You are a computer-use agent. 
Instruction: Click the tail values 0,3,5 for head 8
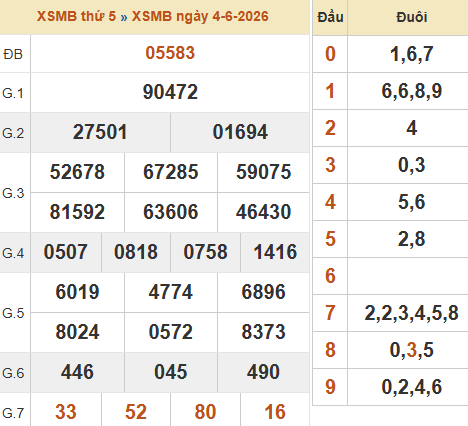coord(412,350)
